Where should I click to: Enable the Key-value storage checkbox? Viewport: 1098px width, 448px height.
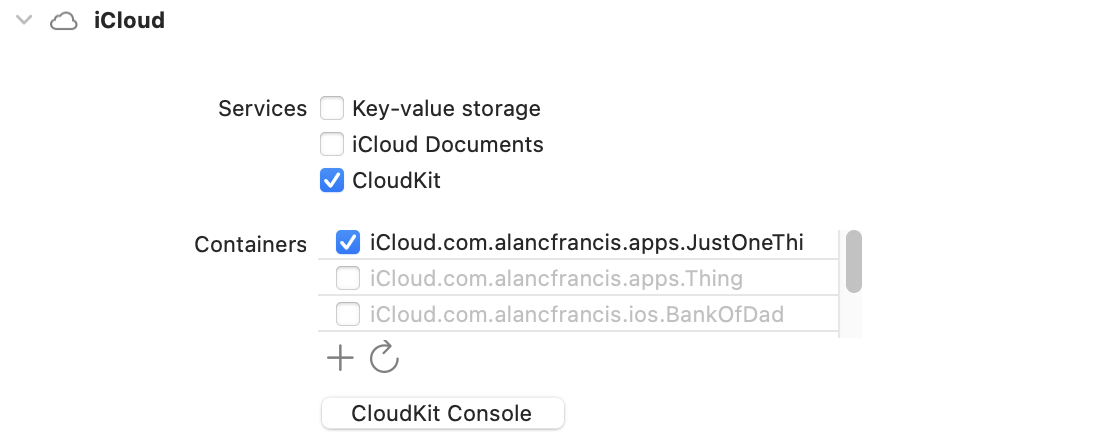[x=332, y=108]
